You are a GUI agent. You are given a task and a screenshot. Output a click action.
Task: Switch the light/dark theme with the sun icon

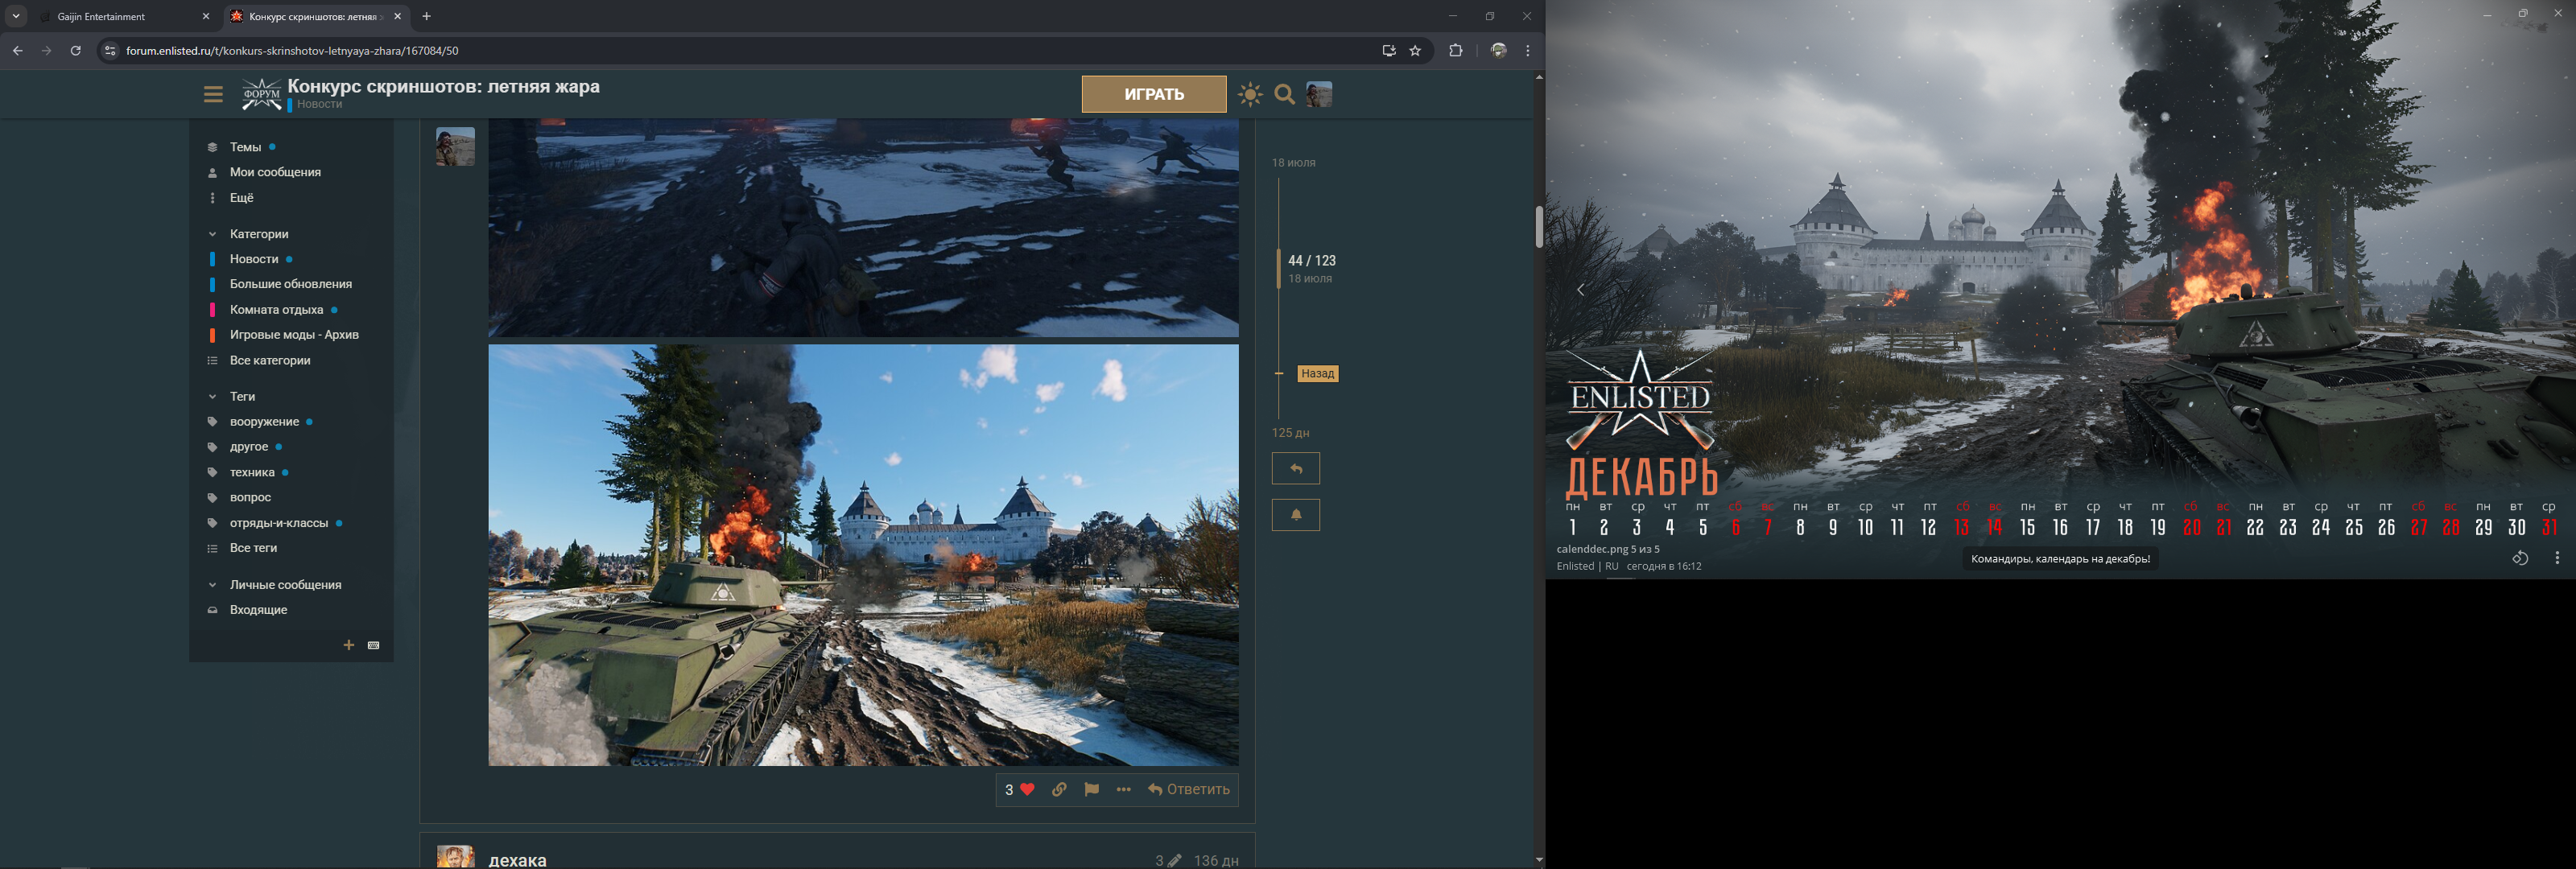pyautogui.click(x=1250, y=94)
